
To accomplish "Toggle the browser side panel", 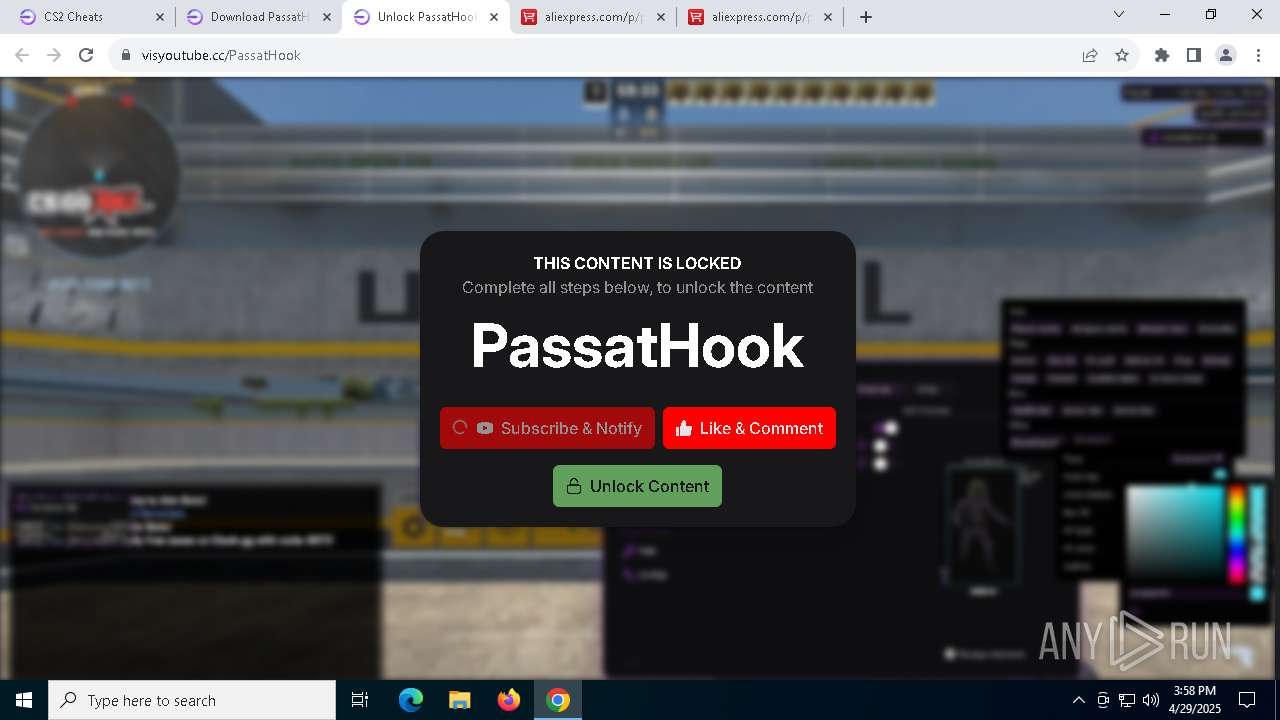I will [x=1194, y=55].
